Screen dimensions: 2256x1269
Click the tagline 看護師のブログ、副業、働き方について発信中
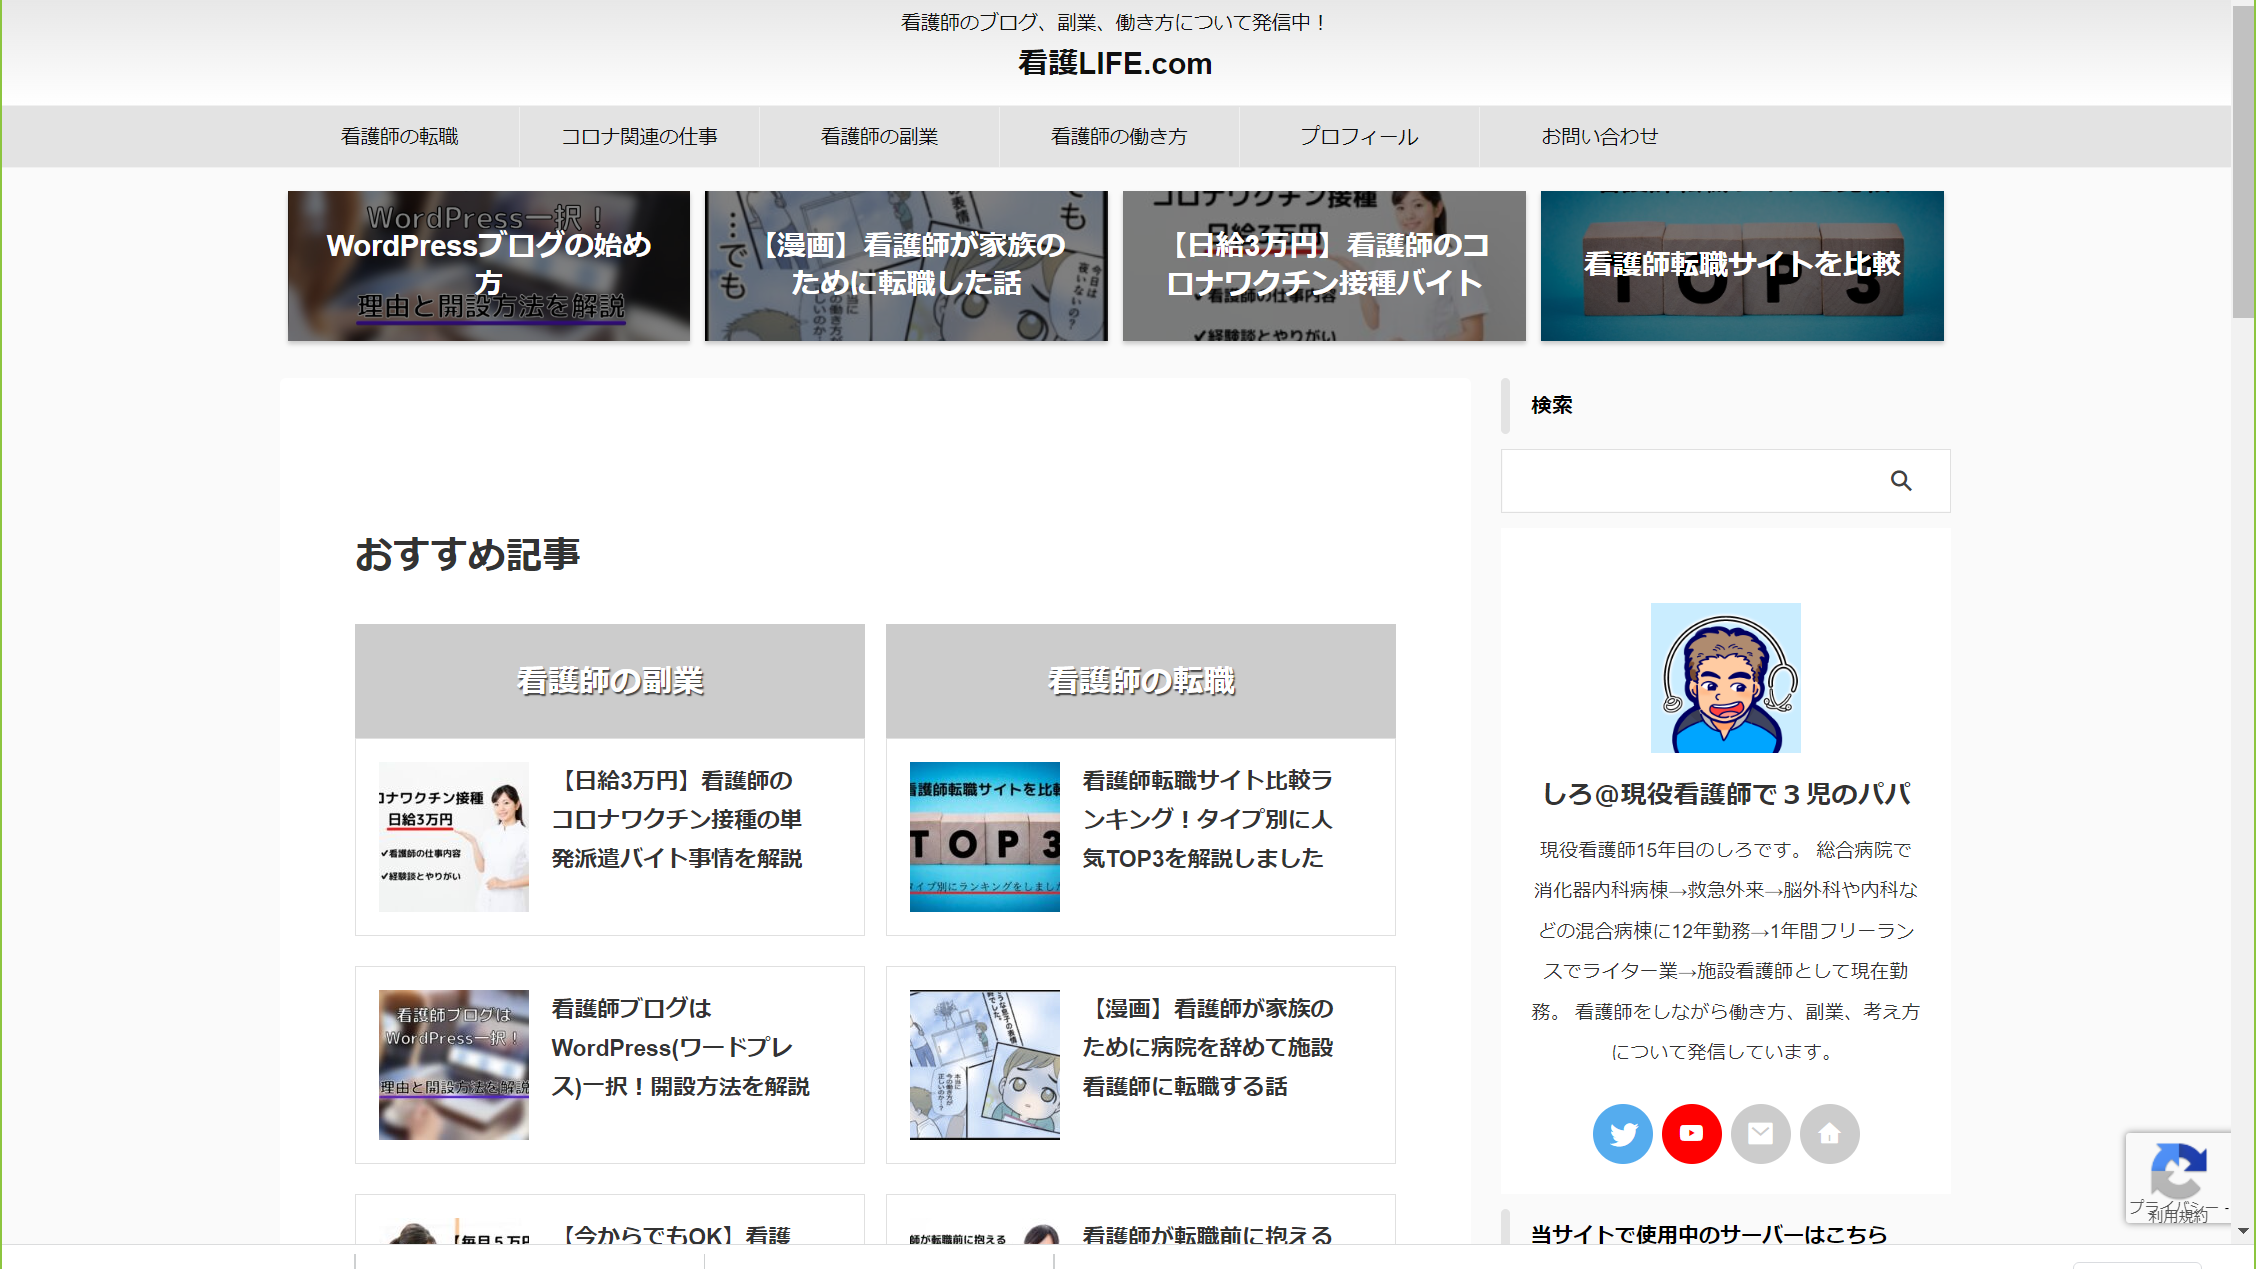pos(1115,22)
